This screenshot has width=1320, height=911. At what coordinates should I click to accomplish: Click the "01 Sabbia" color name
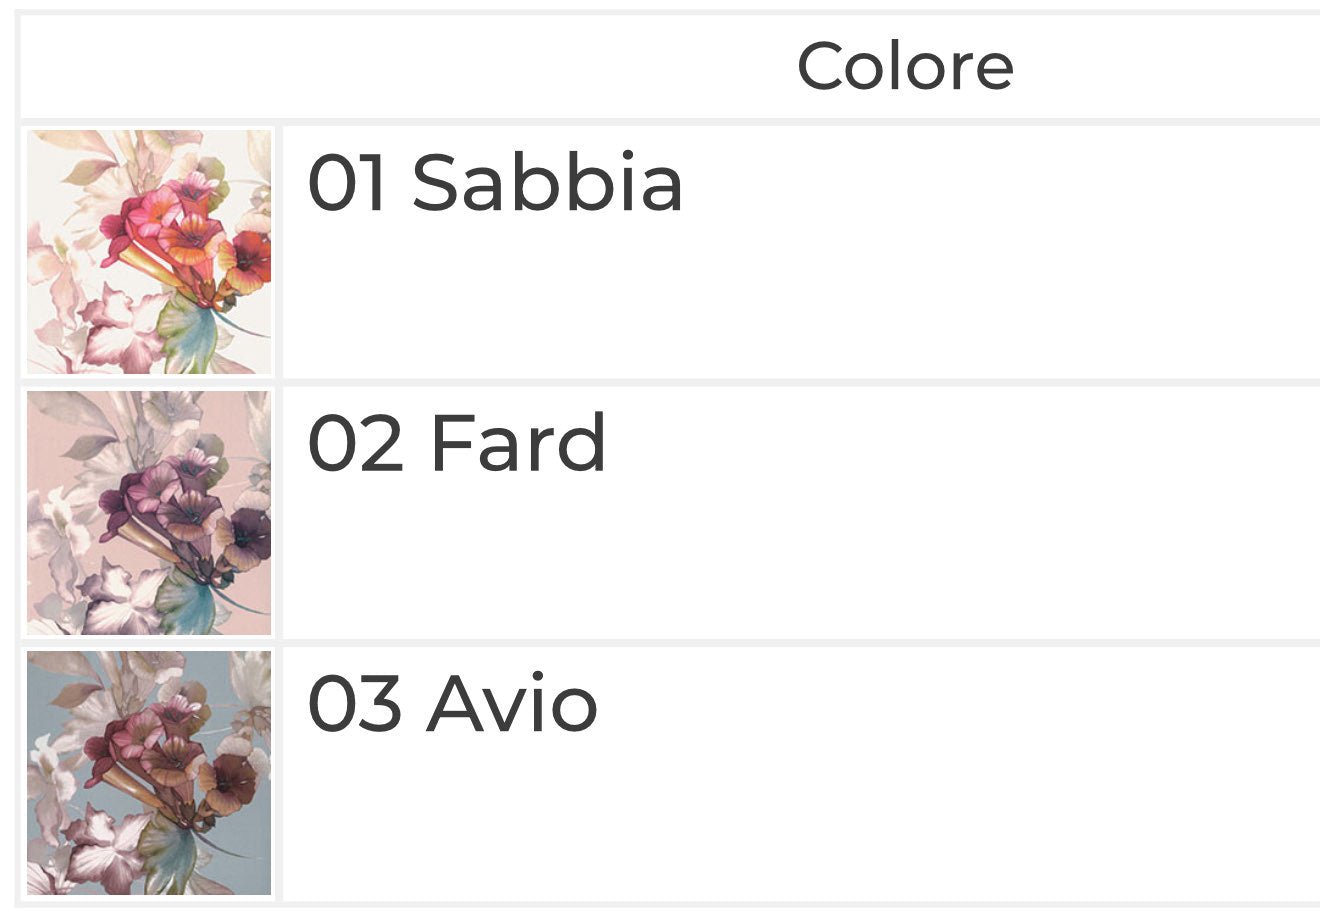[495, 183]
